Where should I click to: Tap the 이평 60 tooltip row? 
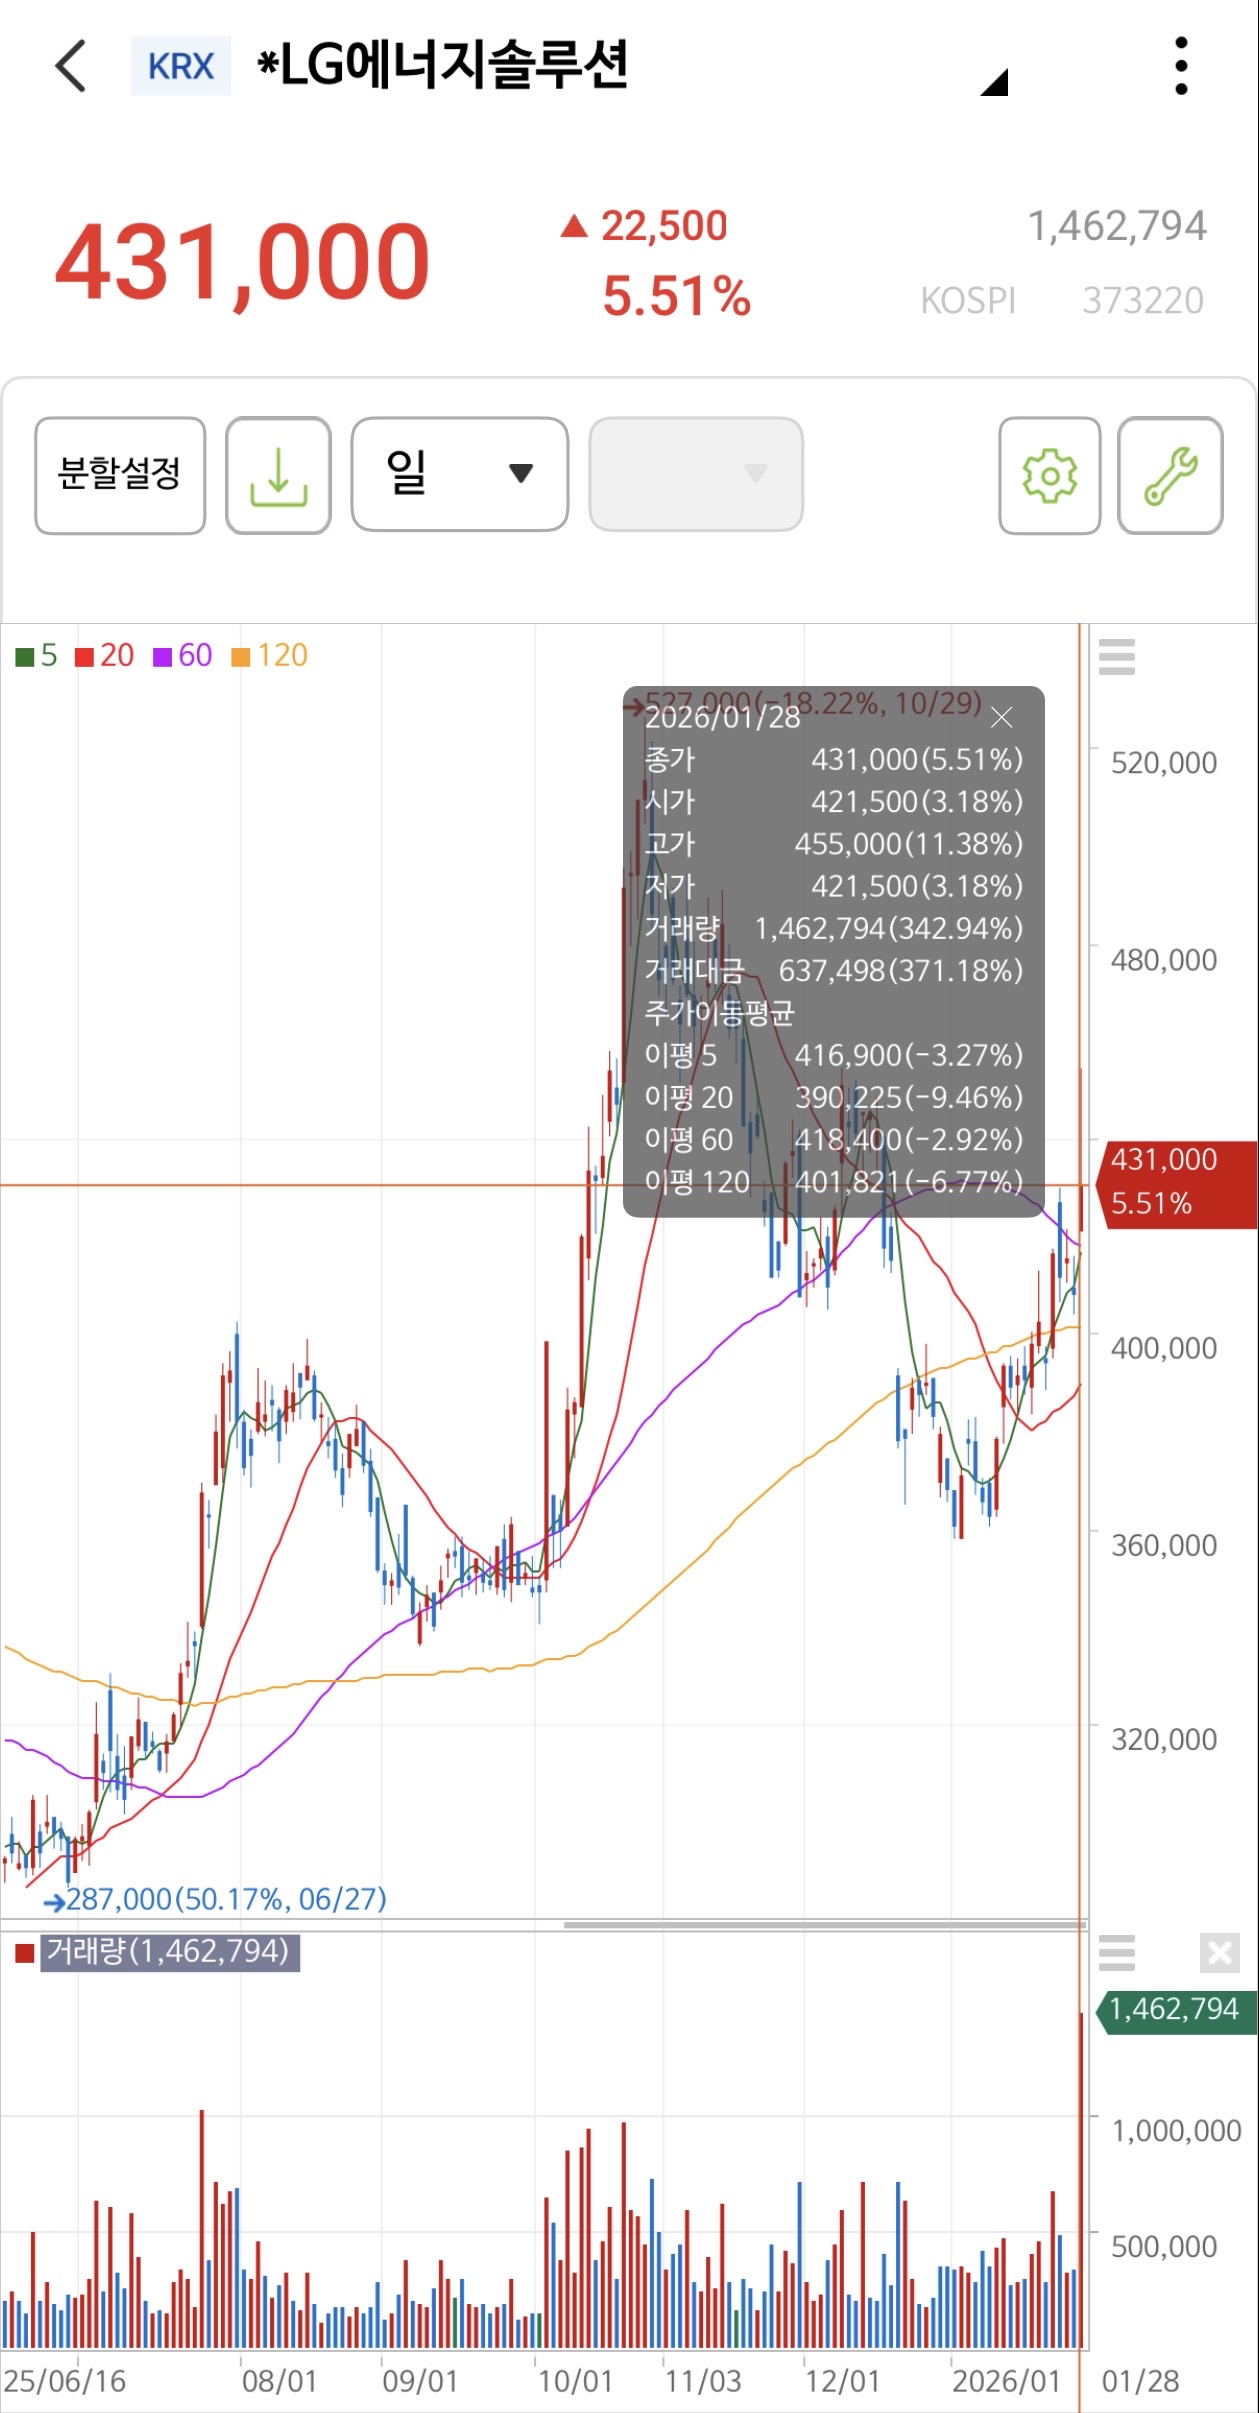point(834,1140)
